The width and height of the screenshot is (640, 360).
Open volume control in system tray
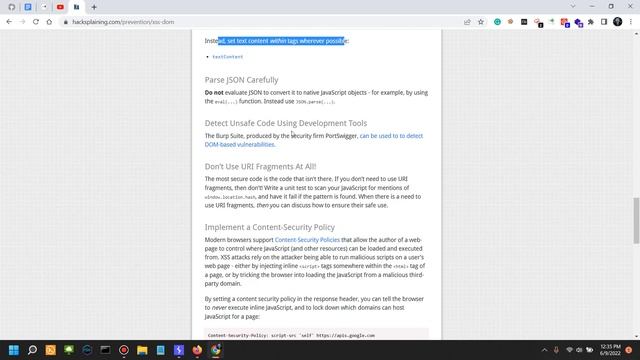[579, 350]
